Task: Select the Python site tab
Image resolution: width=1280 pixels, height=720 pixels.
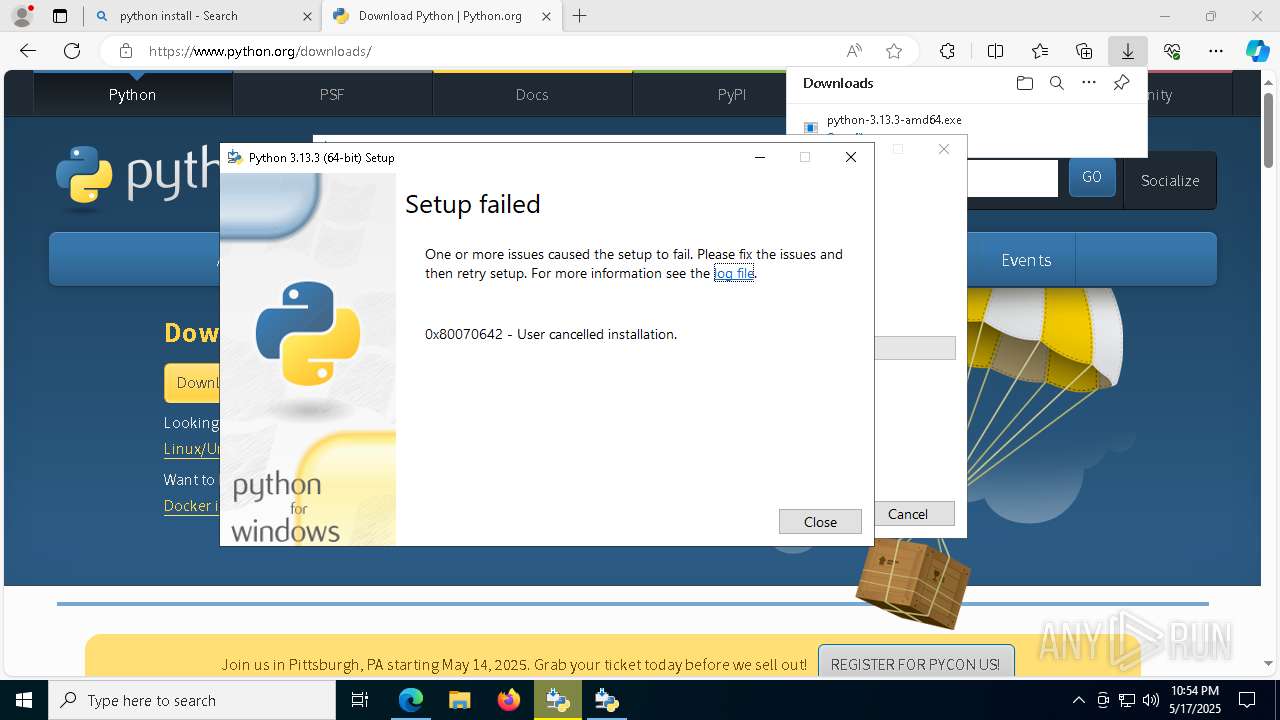Action: coord(133,95)
